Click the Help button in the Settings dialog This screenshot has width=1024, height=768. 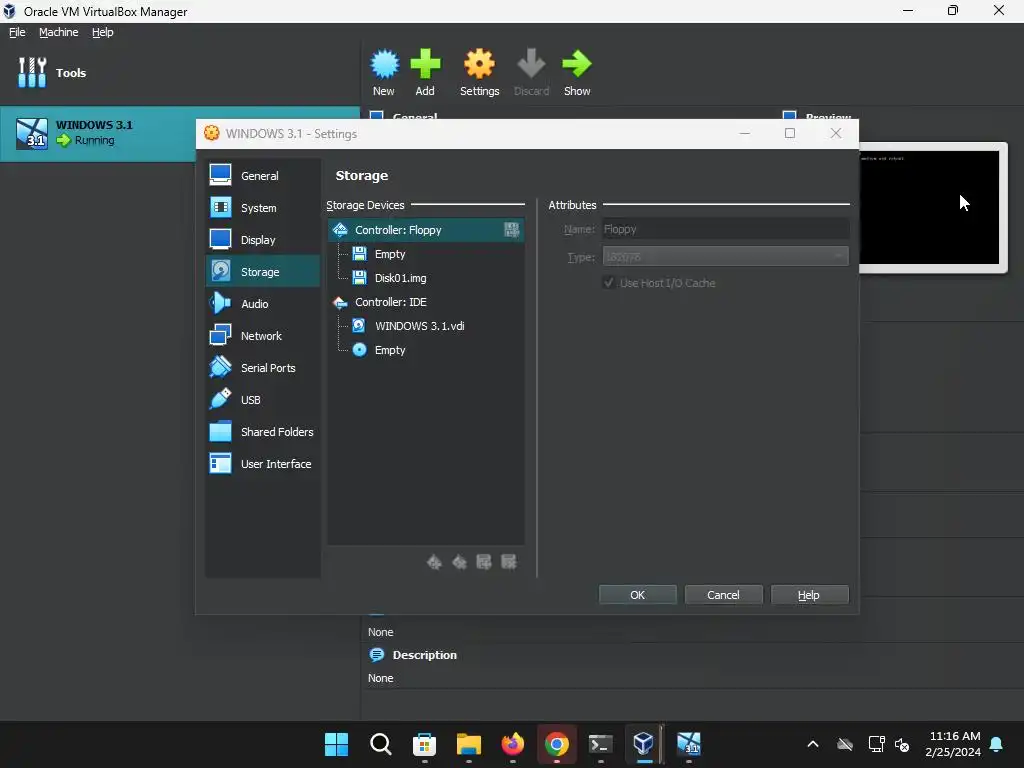809,595
